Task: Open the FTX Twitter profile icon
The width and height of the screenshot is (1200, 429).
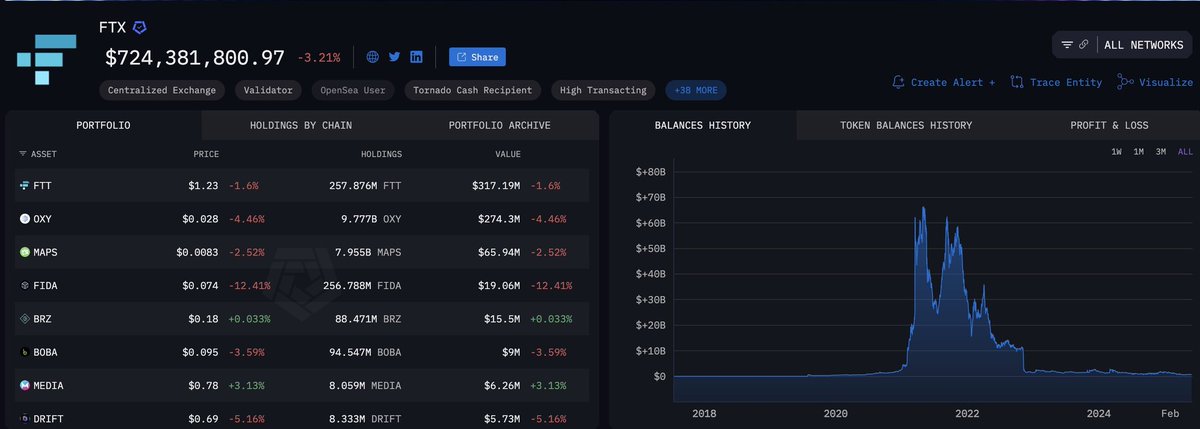Action: coord(394,57)
